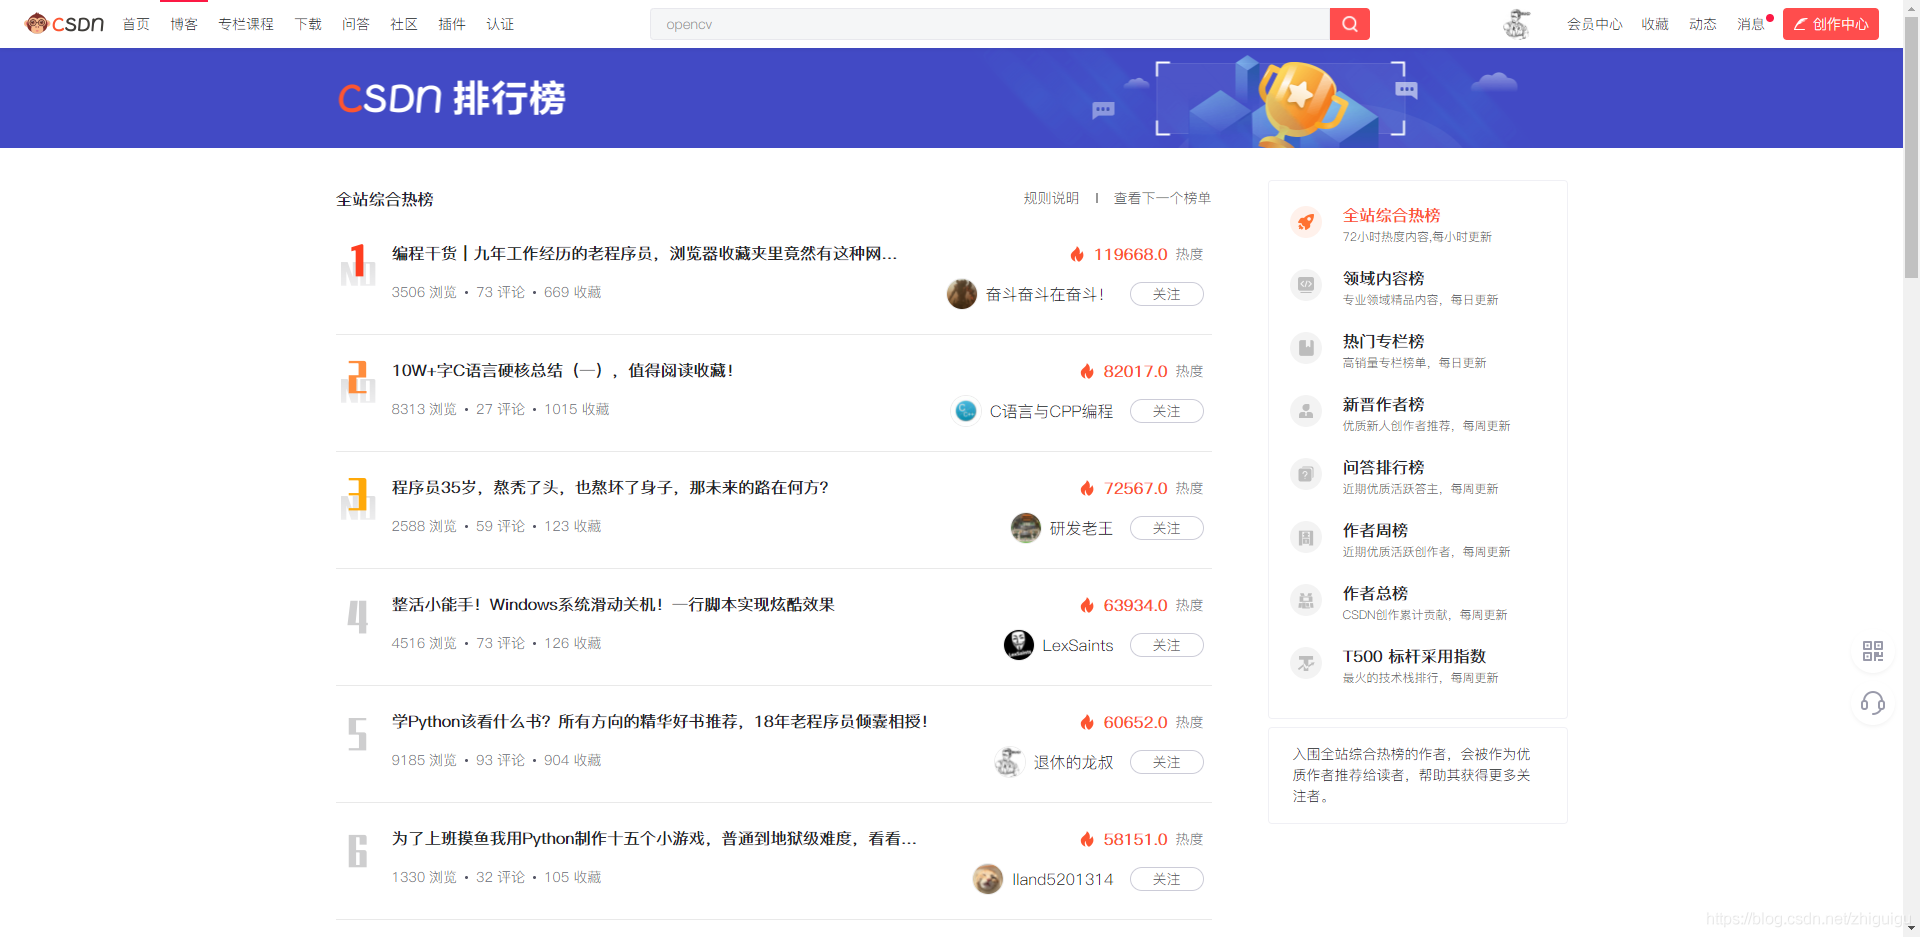The height and width of the screenshot is (937, 1920).
Task: Click the 问答排行榜 question icon
Action: pyautogui.click(x=1306, y=474)
